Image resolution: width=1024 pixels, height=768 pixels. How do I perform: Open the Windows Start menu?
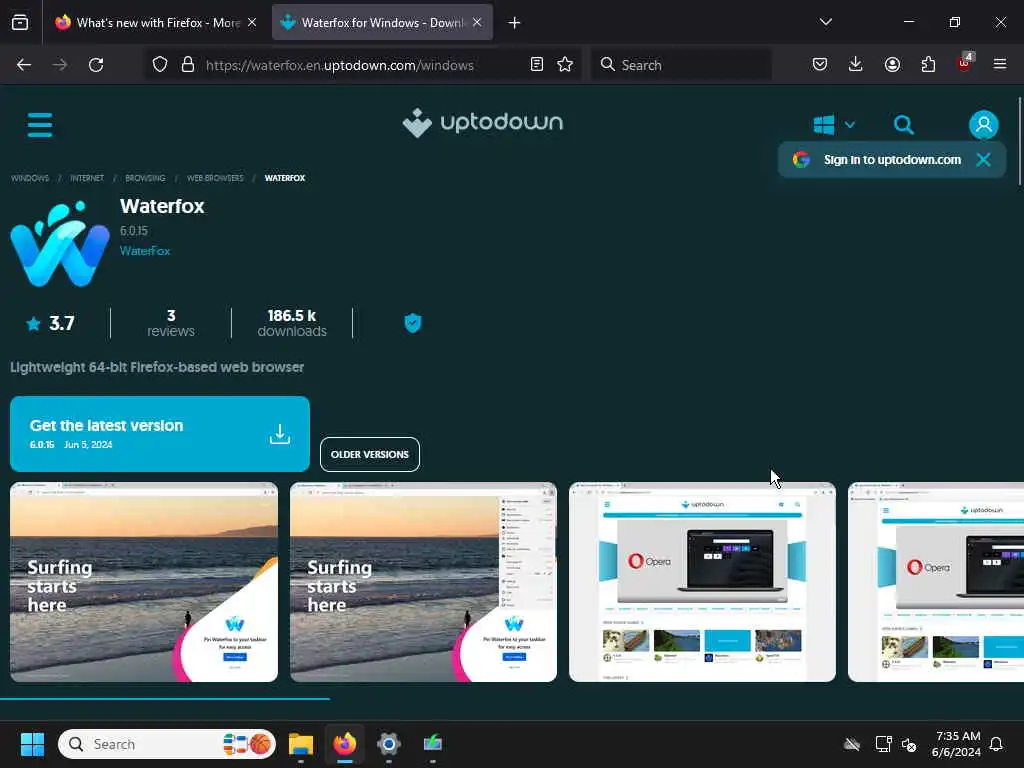coord(32,744)
